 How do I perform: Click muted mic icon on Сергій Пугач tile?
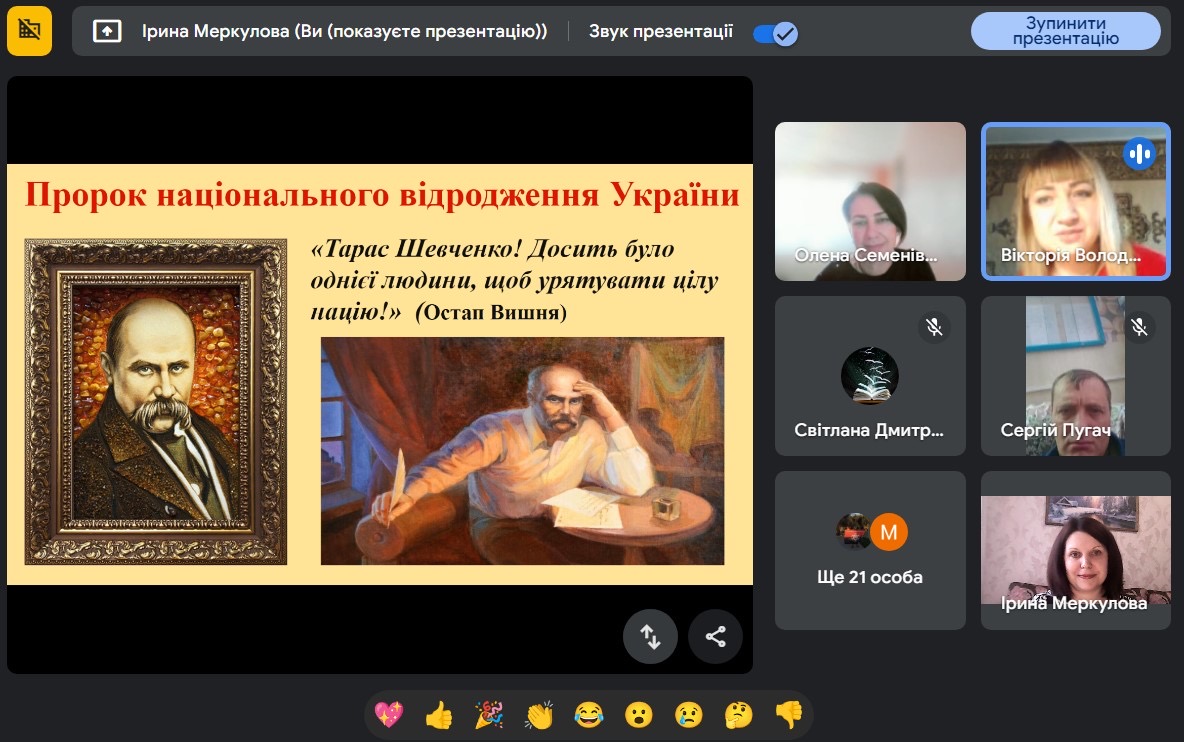point(1139,327)
